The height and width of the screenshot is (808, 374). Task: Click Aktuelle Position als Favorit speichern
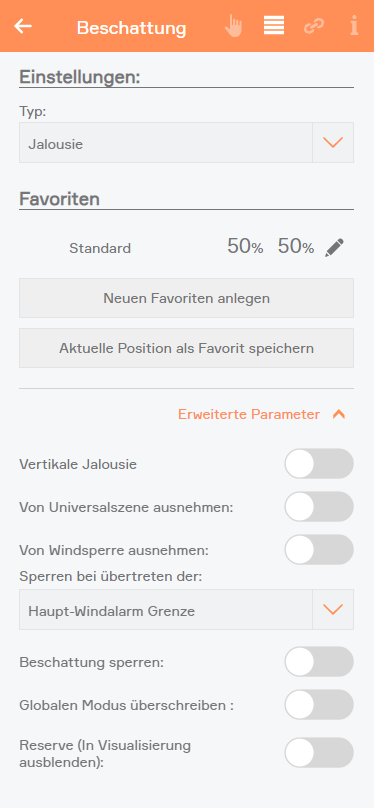point(186,348)
